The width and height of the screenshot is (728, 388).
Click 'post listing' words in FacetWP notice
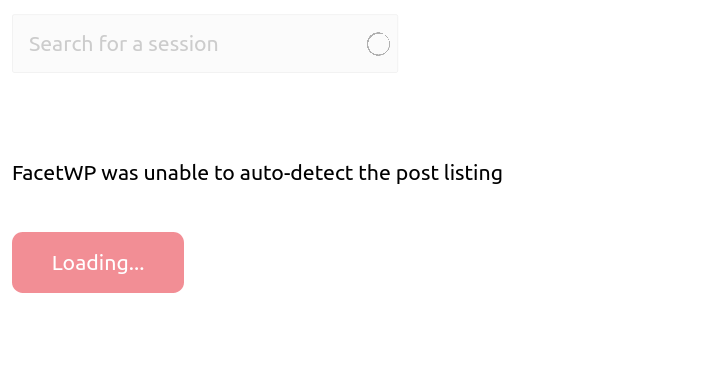pos(449,174)
